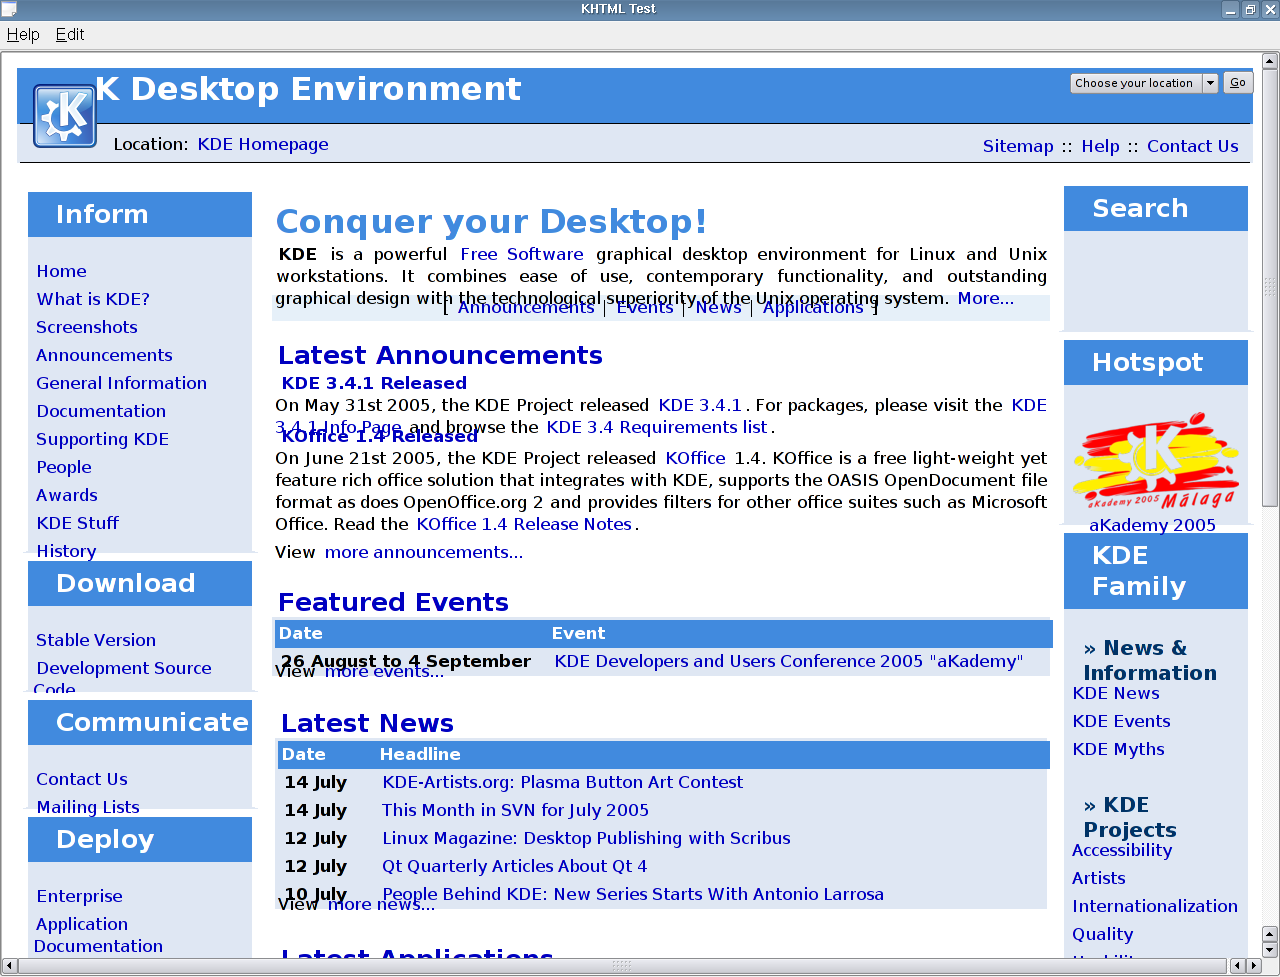Image resolution: width=1280 pixels, height=977 pixels.
Task: Open Linux Magazine Scribus headline
Action: point(586,838)
